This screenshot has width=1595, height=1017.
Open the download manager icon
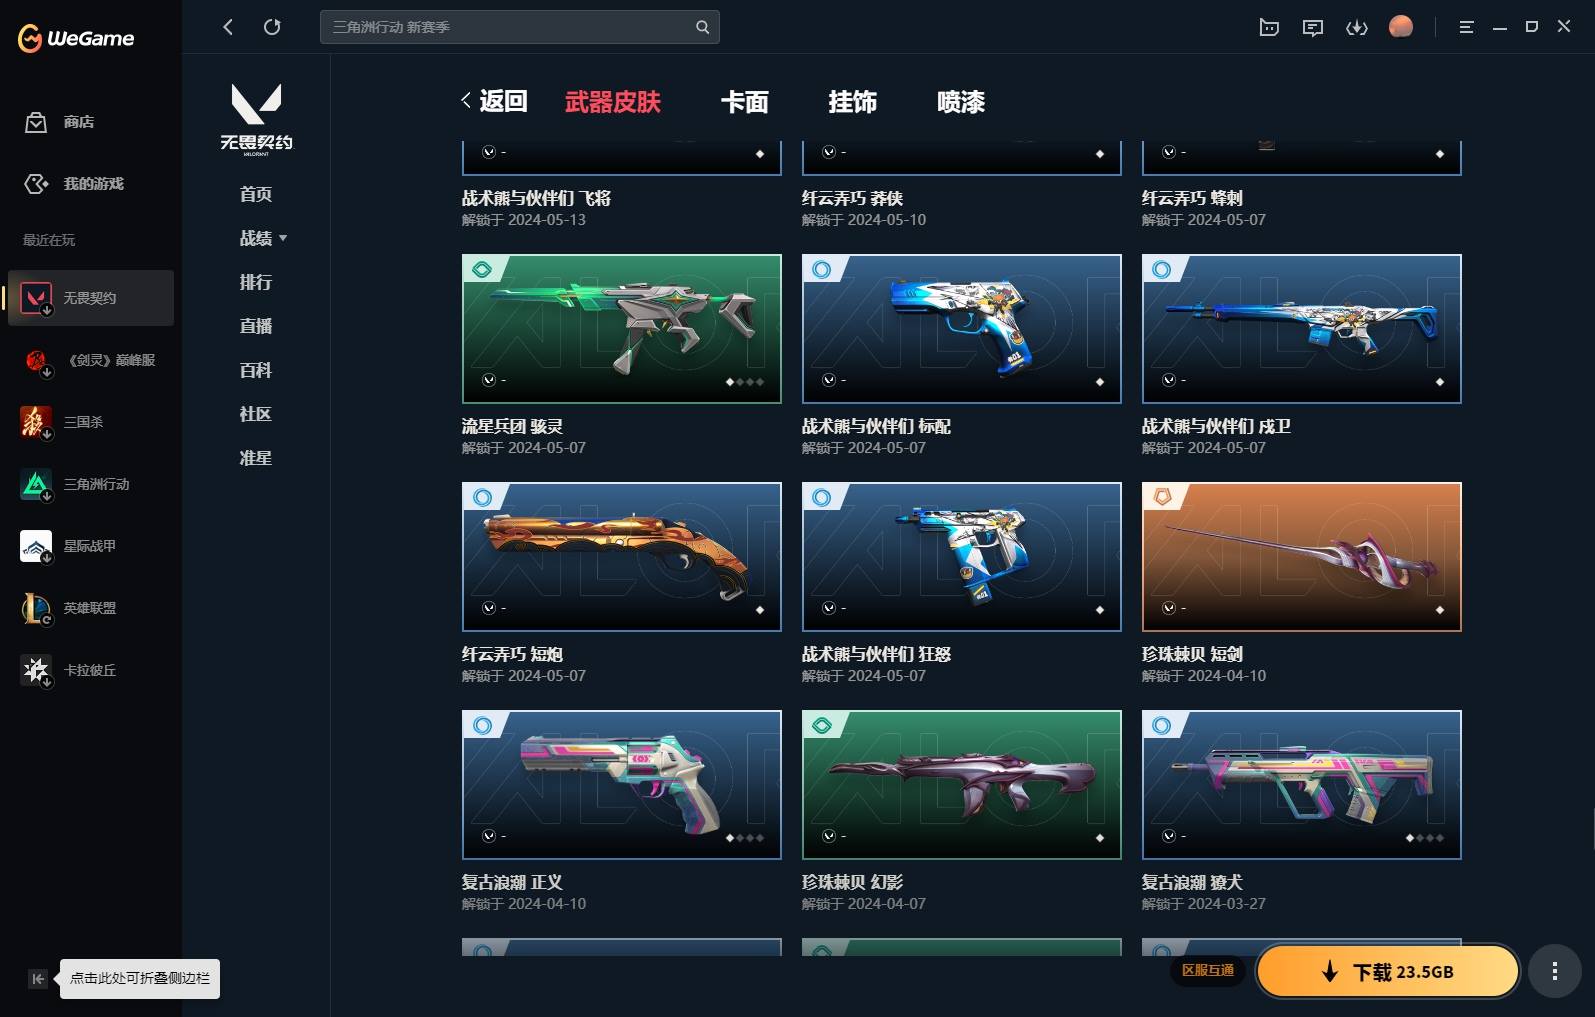click(1357, 27)
